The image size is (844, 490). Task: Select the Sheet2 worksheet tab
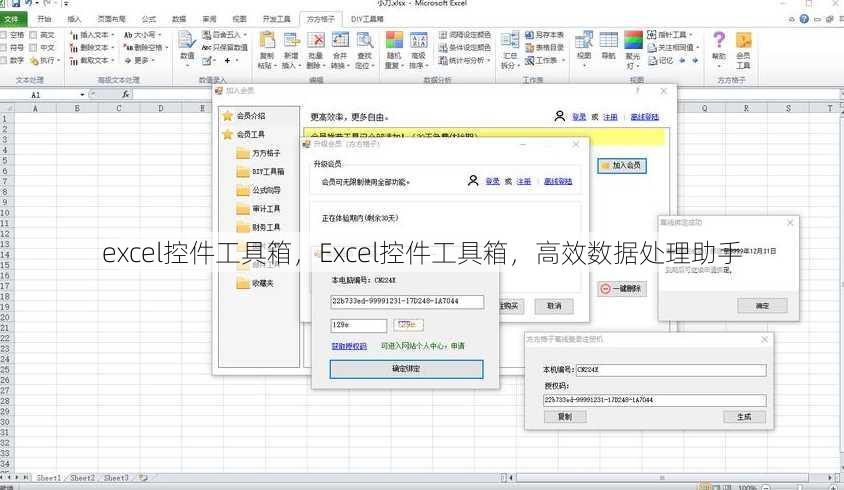[x=82, y=478]
